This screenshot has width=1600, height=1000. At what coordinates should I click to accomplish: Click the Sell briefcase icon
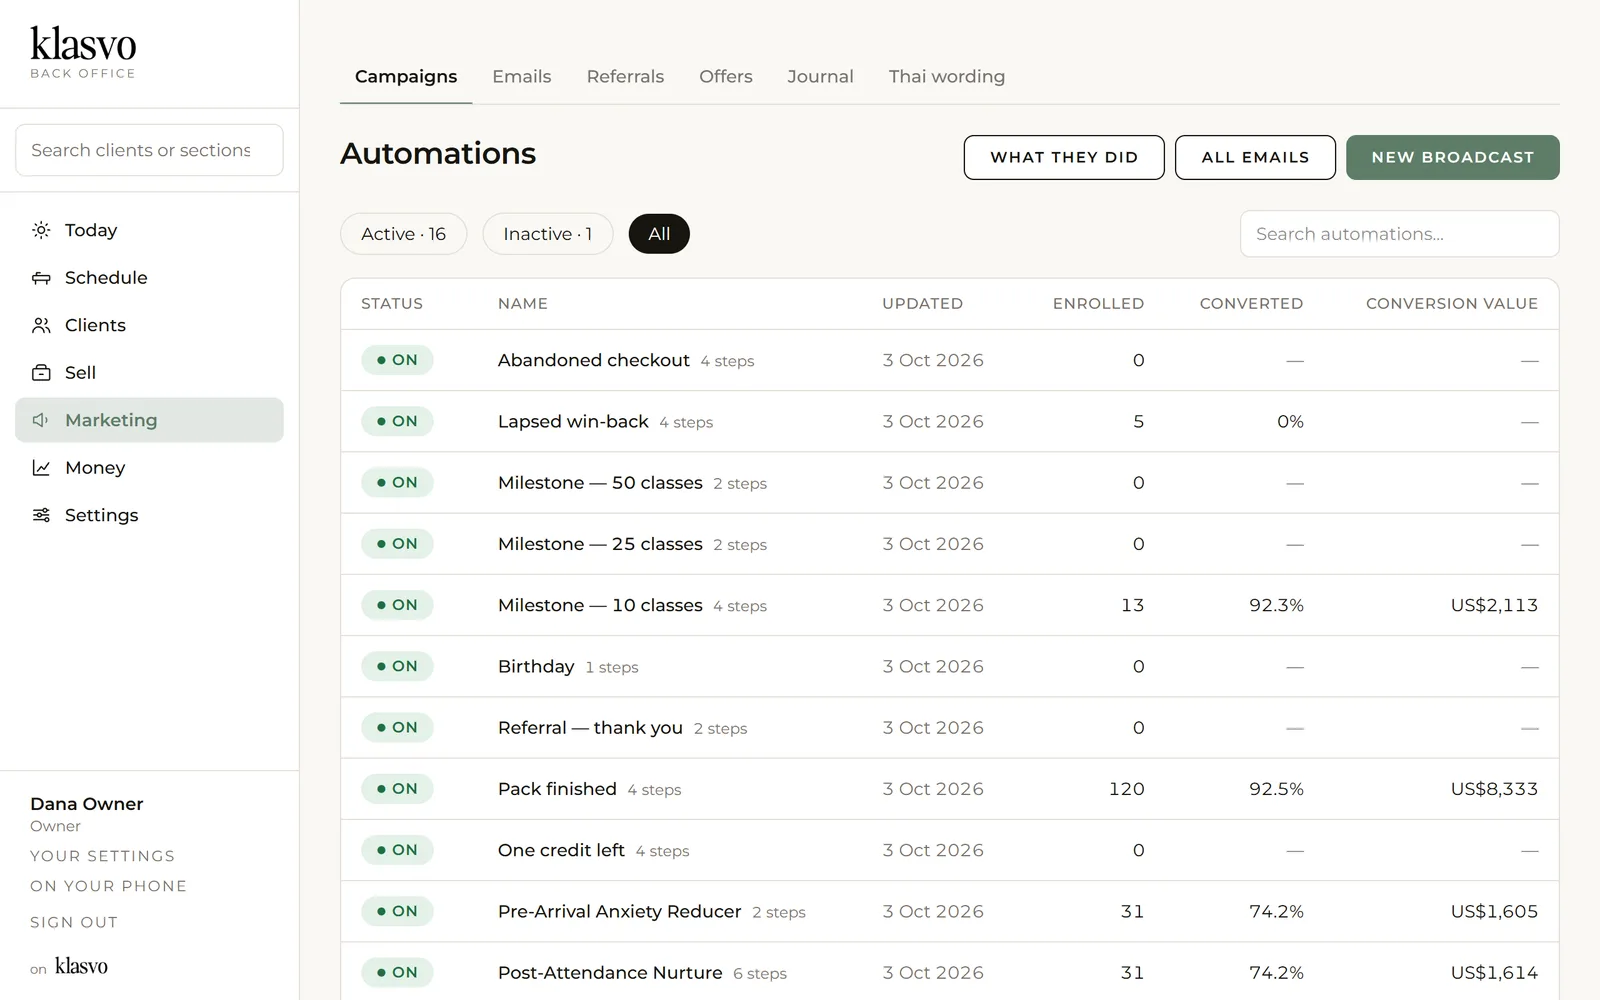click(x=41, y=373)
